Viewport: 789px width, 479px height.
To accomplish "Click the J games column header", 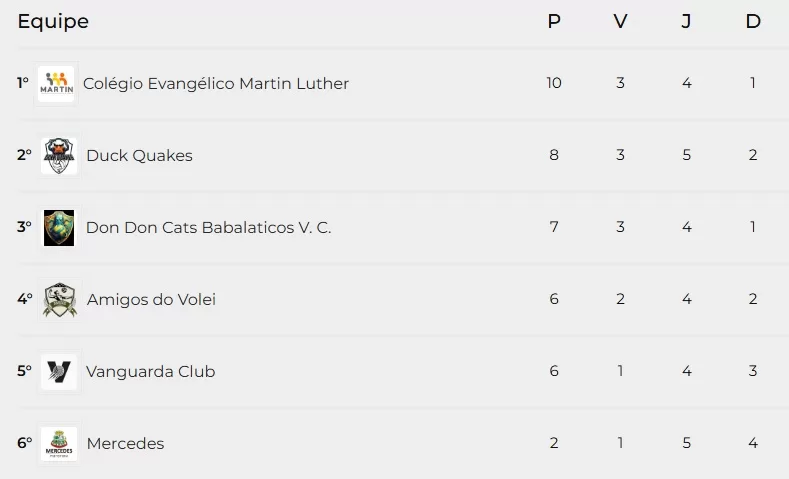I will [686, 21].
